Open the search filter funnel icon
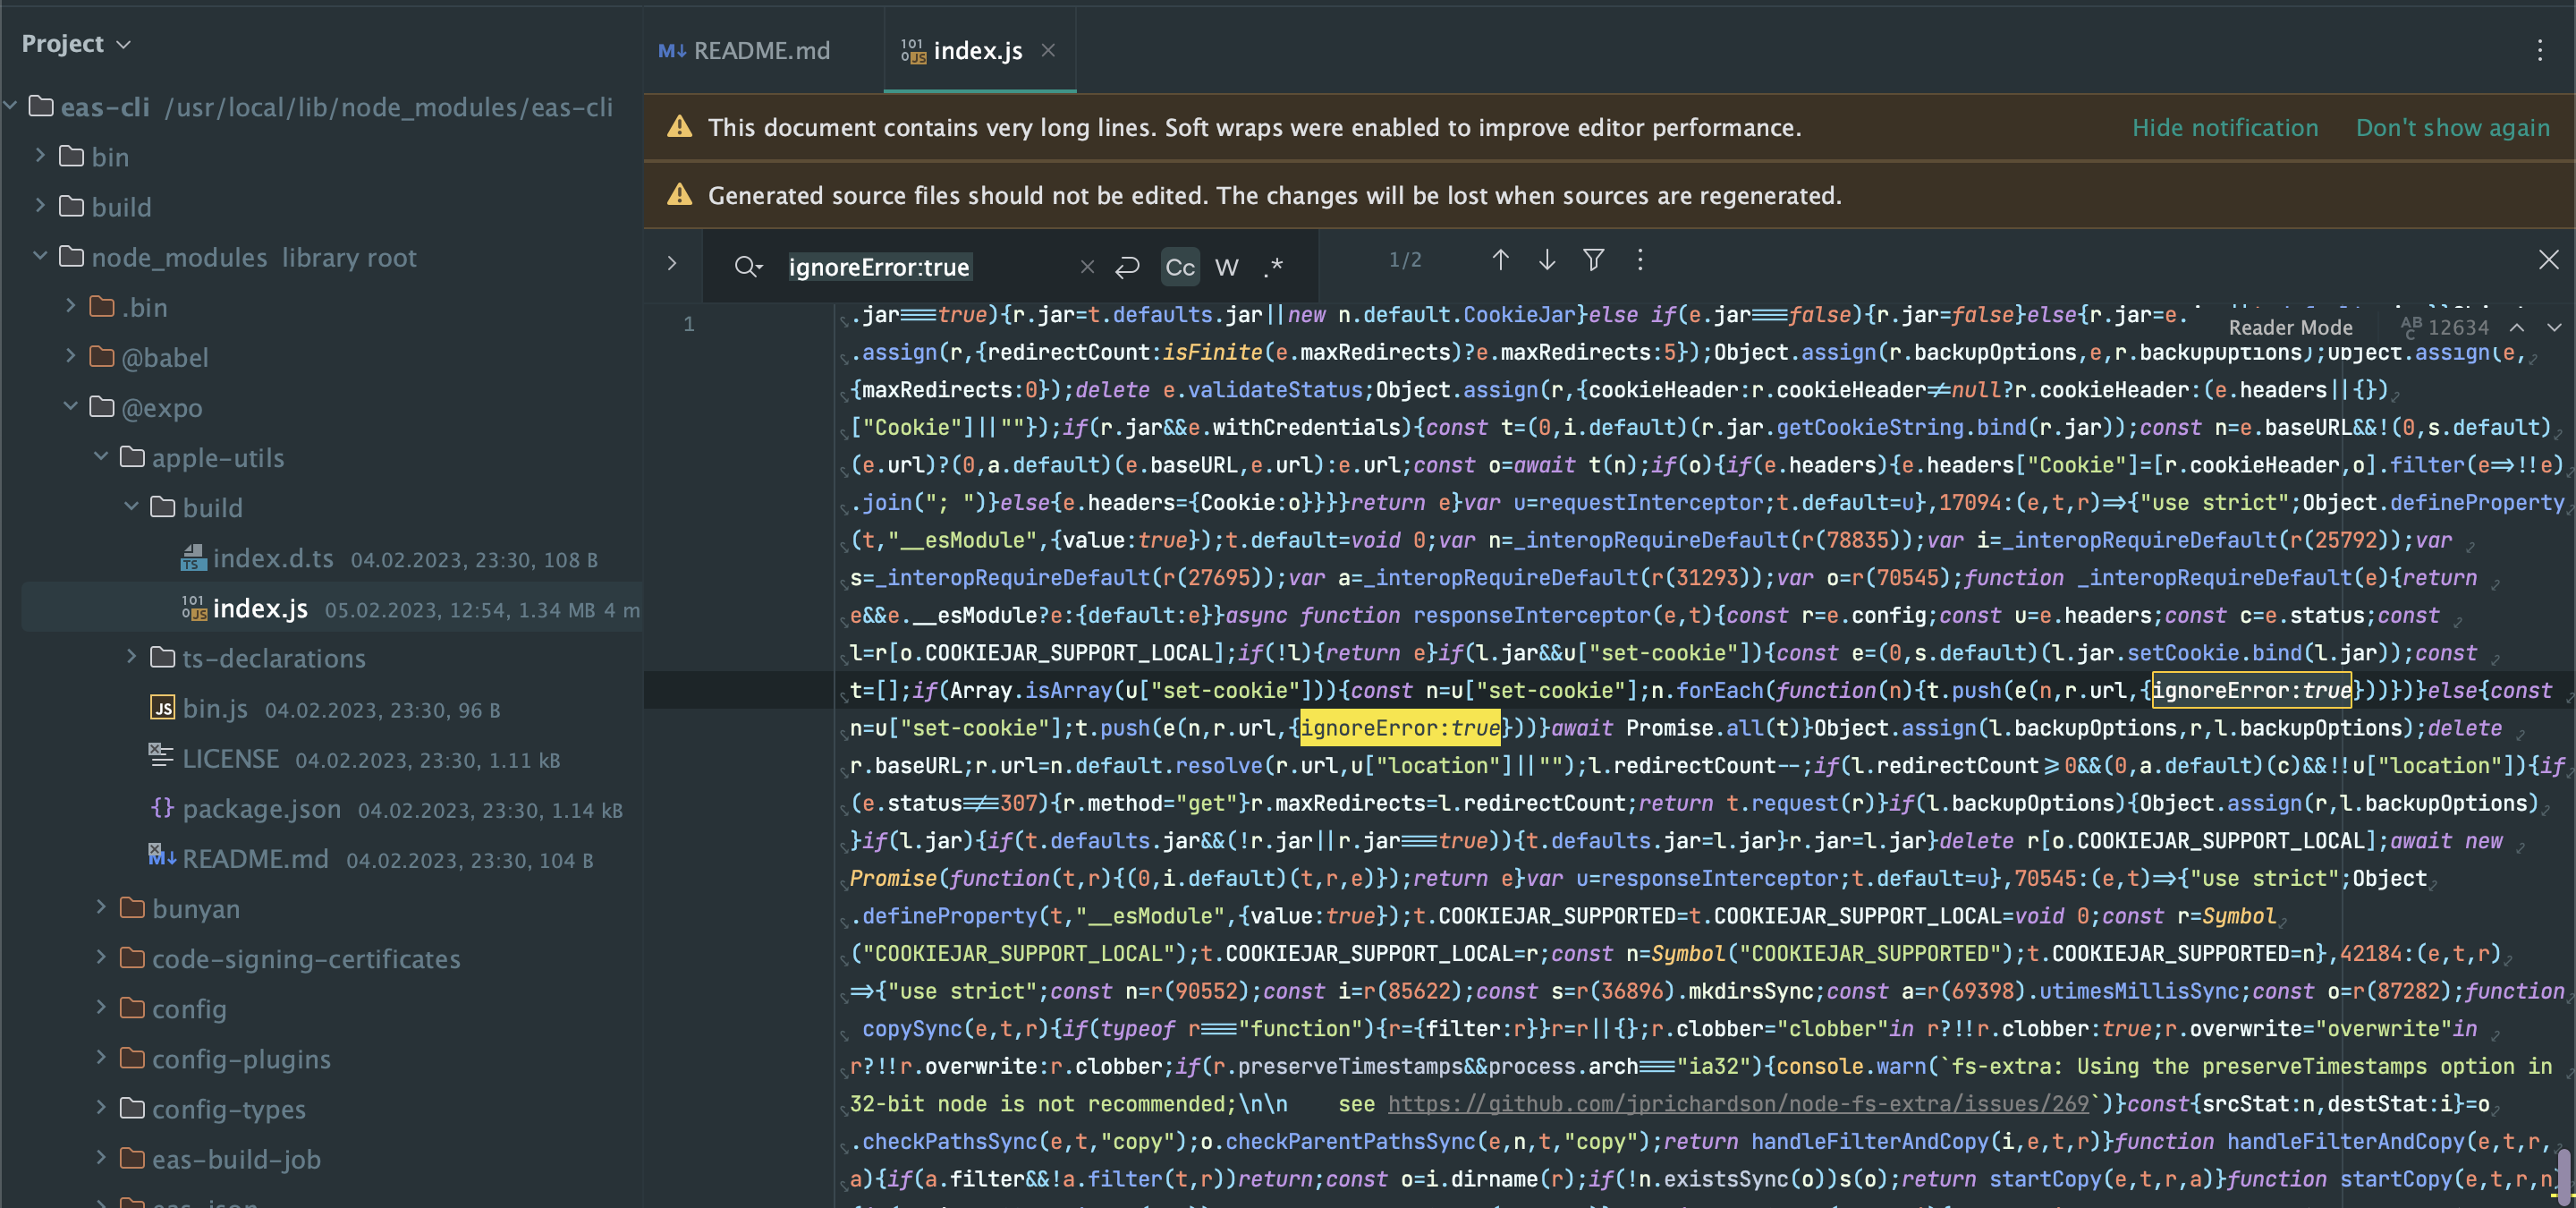 (x=1593, y=261)
